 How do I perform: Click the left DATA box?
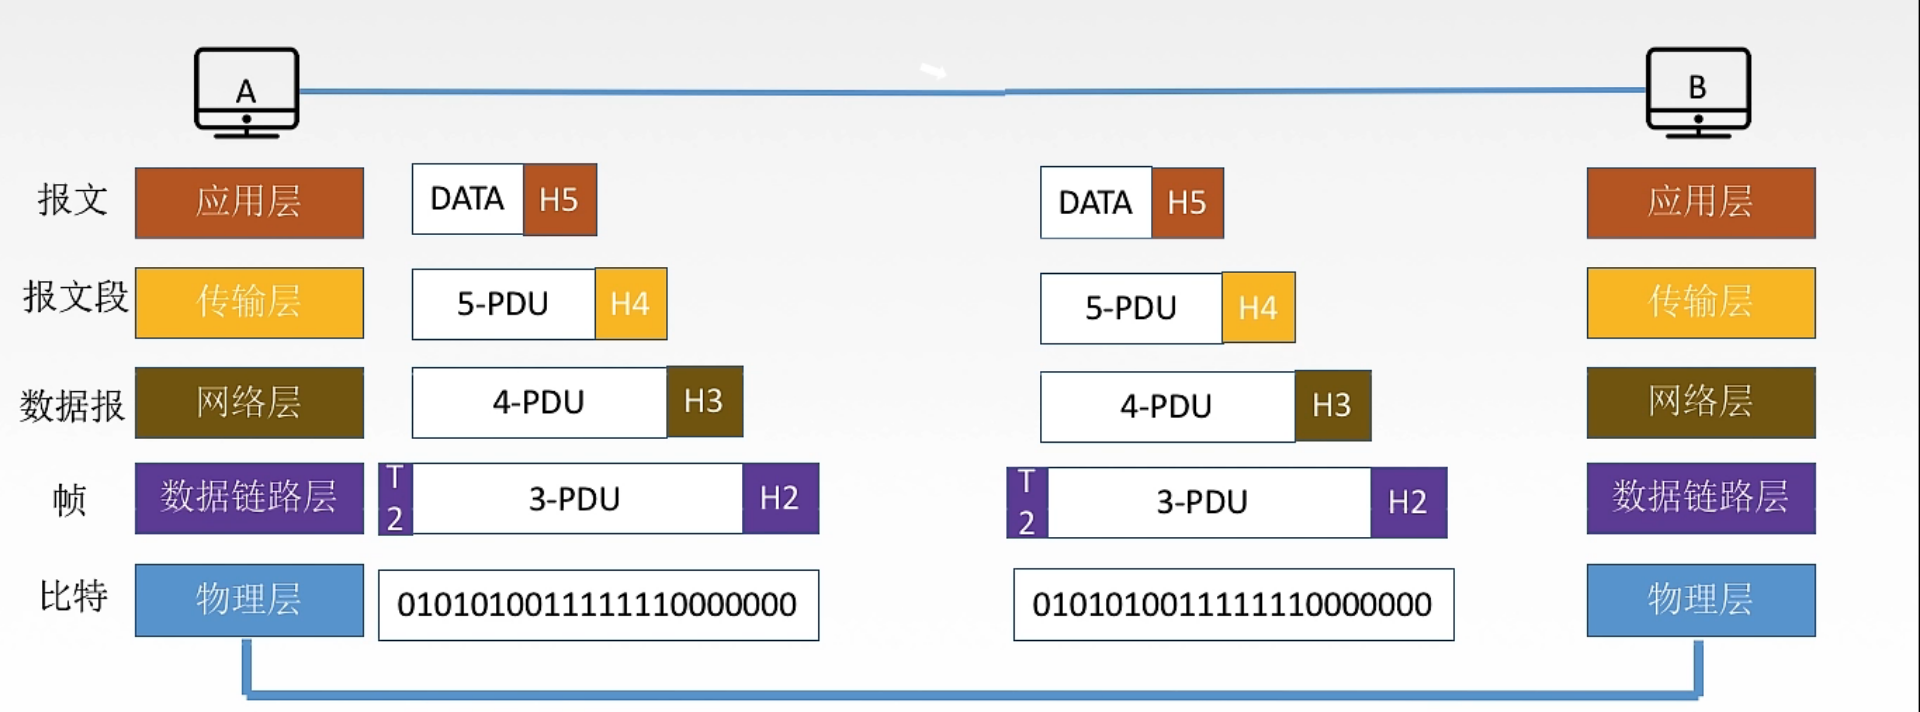(x=467, y=199)
